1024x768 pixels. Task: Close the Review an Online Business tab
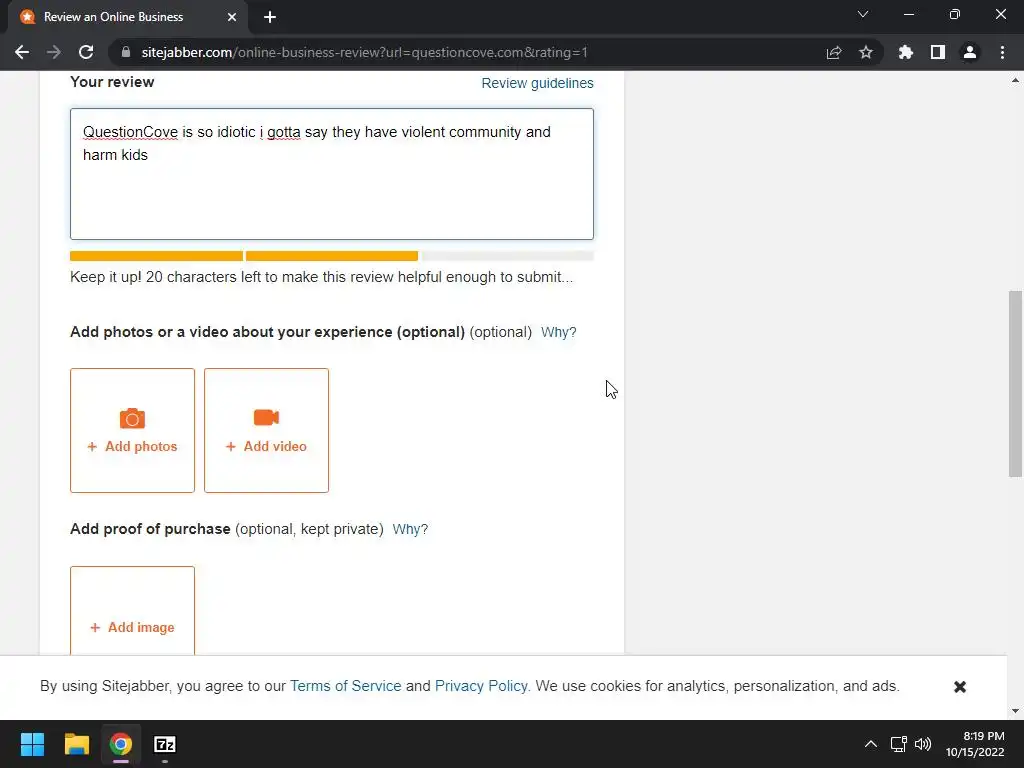point(232,17)
